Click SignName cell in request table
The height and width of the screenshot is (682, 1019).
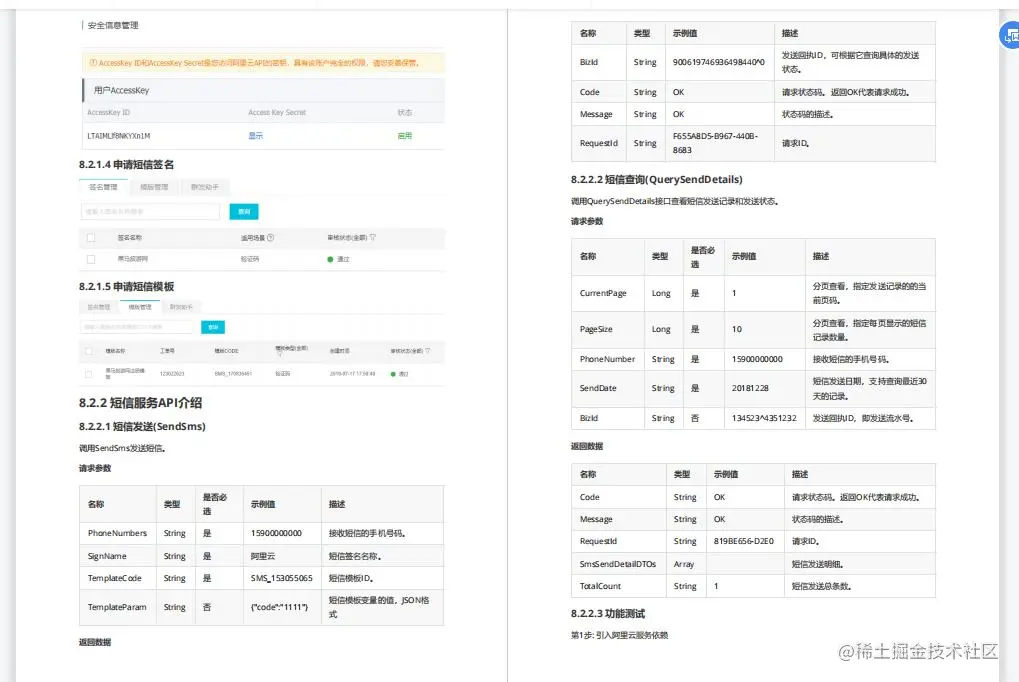pyautogui.click(x=118, y=556)
